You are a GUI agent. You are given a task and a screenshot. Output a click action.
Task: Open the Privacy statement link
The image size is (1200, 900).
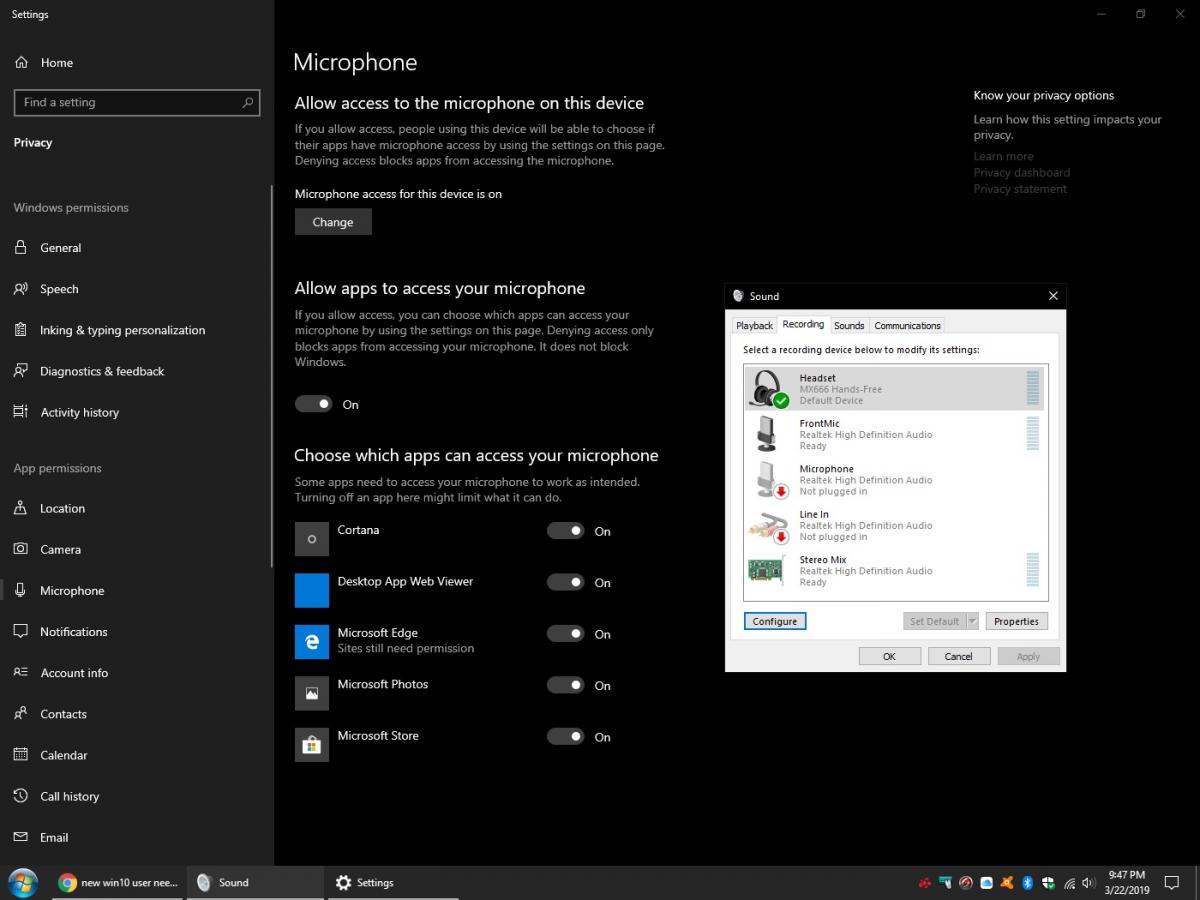pos(1020,189)
